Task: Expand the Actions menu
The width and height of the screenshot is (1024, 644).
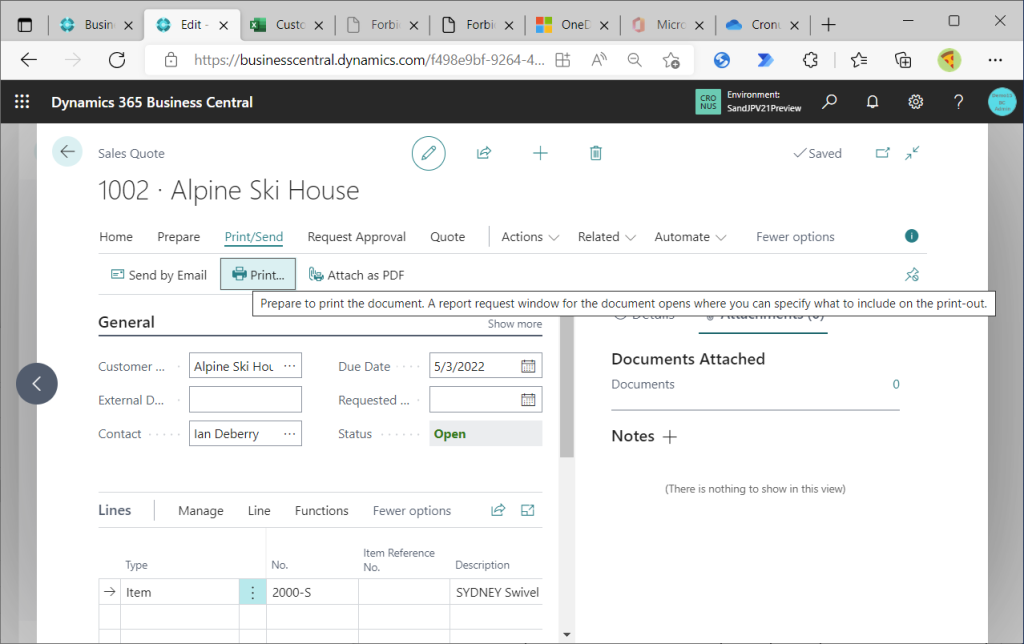Action: (x=530, y=236)
